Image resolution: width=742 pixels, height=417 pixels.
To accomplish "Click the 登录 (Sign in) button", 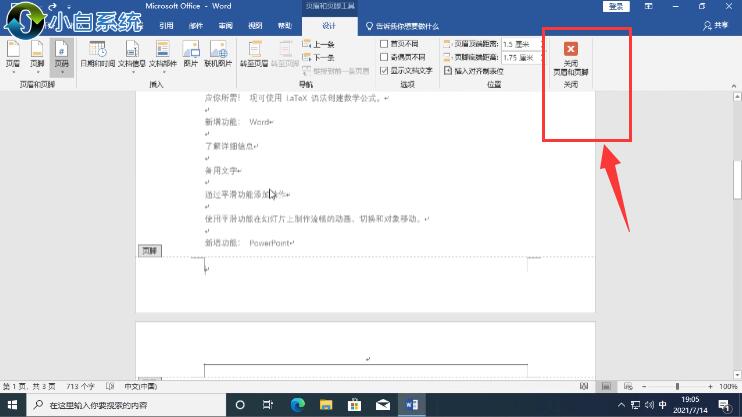I will 616,6.
